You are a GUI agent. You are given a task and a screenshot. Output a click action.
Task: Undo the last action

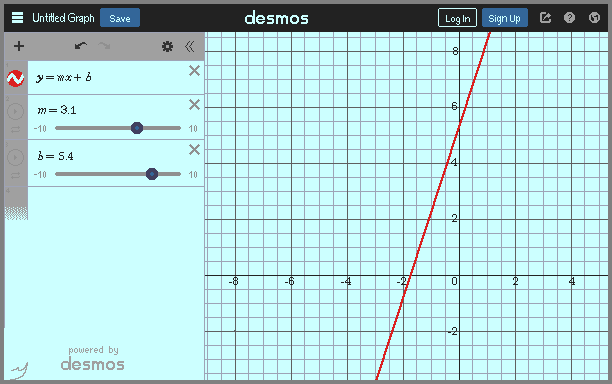81,46
